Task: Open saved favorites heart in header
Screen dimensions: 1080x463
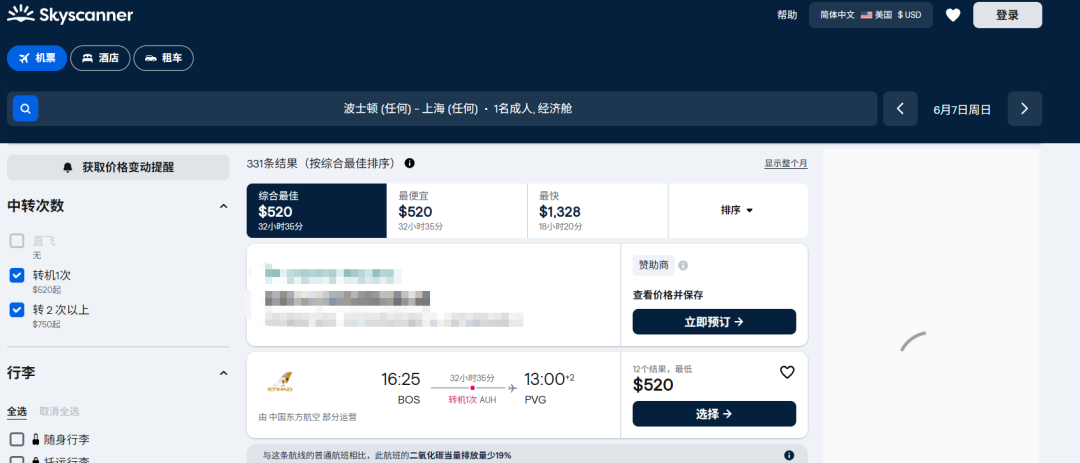Action: pos(953,15)
